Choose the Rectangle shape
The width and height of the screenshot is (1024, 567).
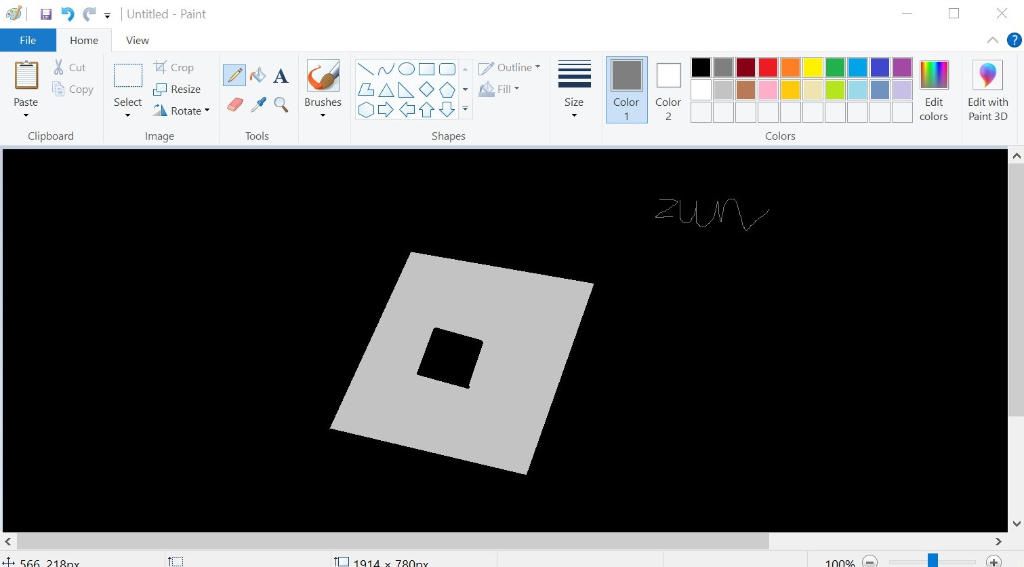tap(426, 69)
